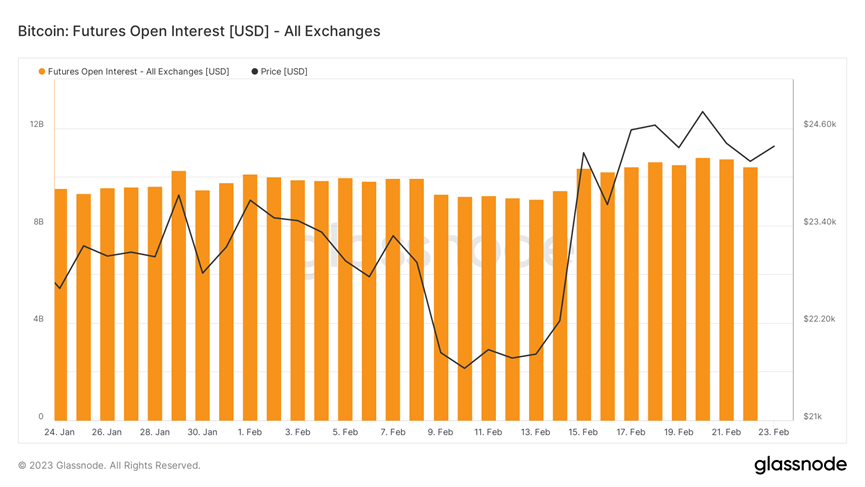Click the '15. Feb' date label
Image resolution: width=865 pixels, height=487 pixels.
(x=583, y=432)
